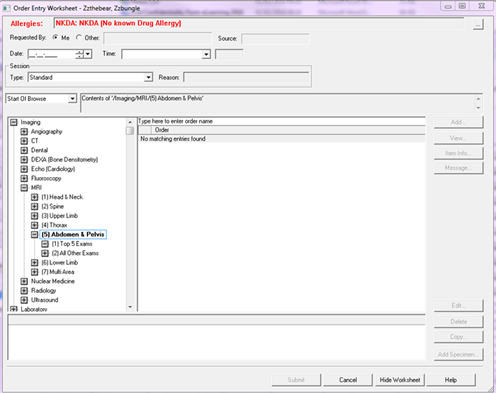Click the Help button

(451, 380)
